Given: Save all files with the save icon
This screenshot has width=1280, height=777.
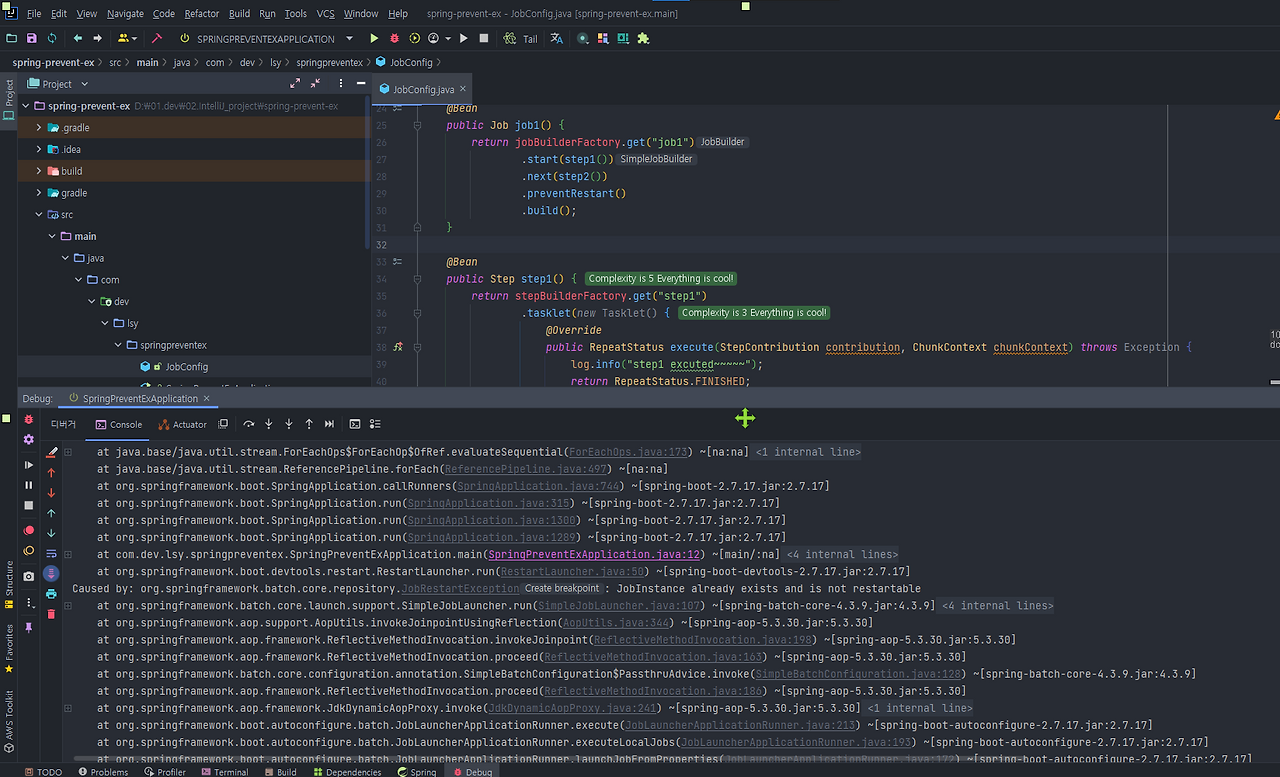Looking at the screenshot, I should pyautogui.click(x=32, y=38).
